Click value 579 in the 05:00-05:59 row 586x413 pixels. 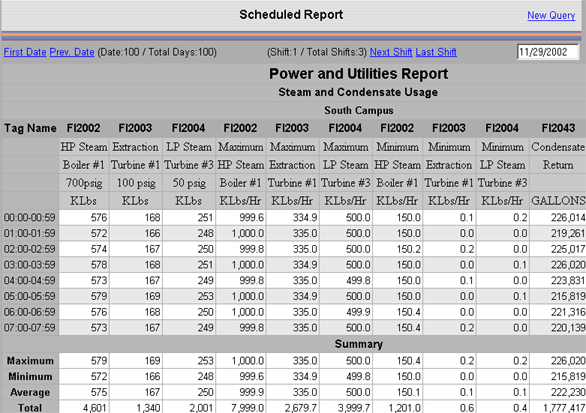[99, 296]
